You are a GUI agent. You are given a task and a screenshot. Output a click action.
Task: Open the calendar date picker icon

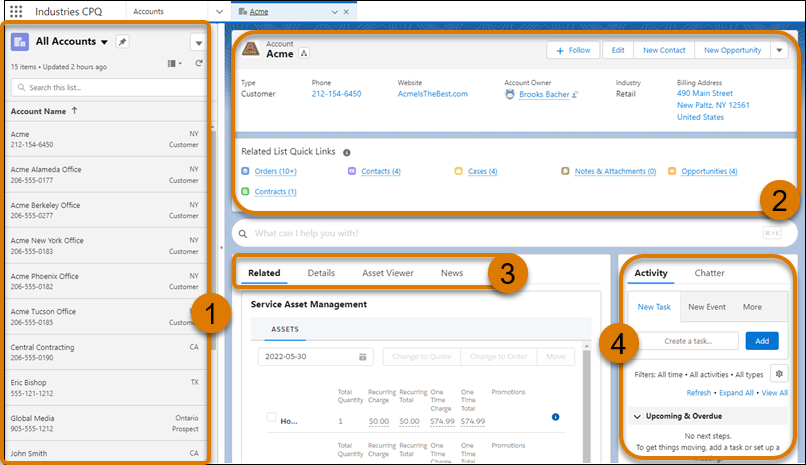click(362, 357)
